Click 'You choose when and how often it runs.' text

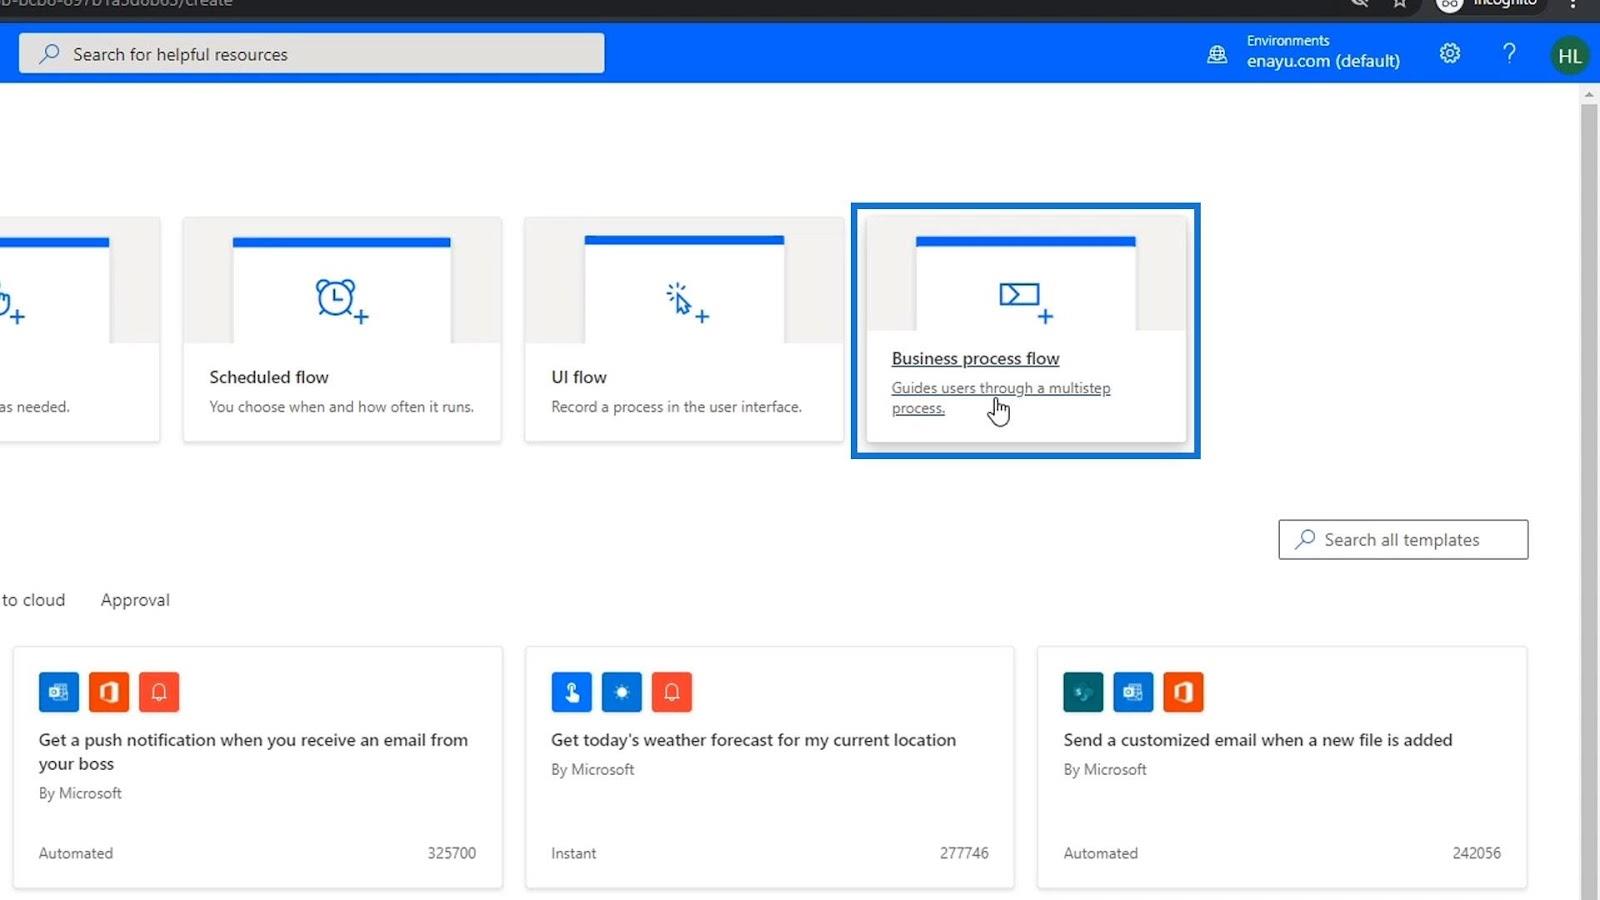click(x=341, y=407)
